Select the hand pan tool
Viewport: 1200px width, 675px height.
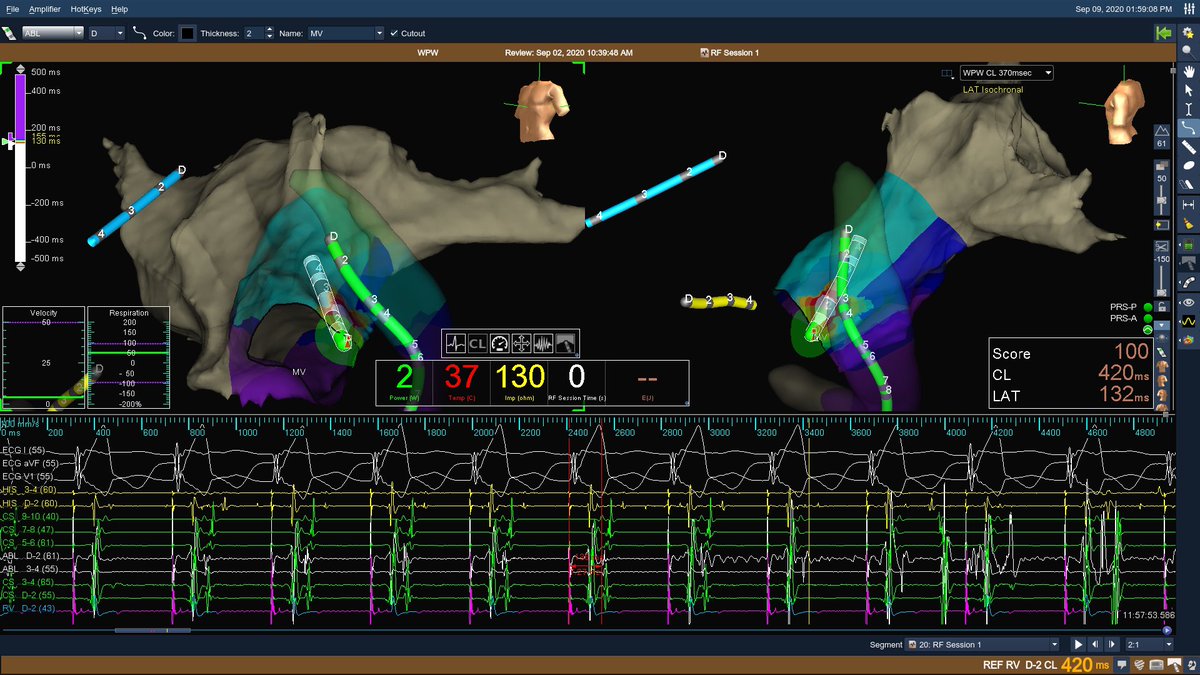1188,71
